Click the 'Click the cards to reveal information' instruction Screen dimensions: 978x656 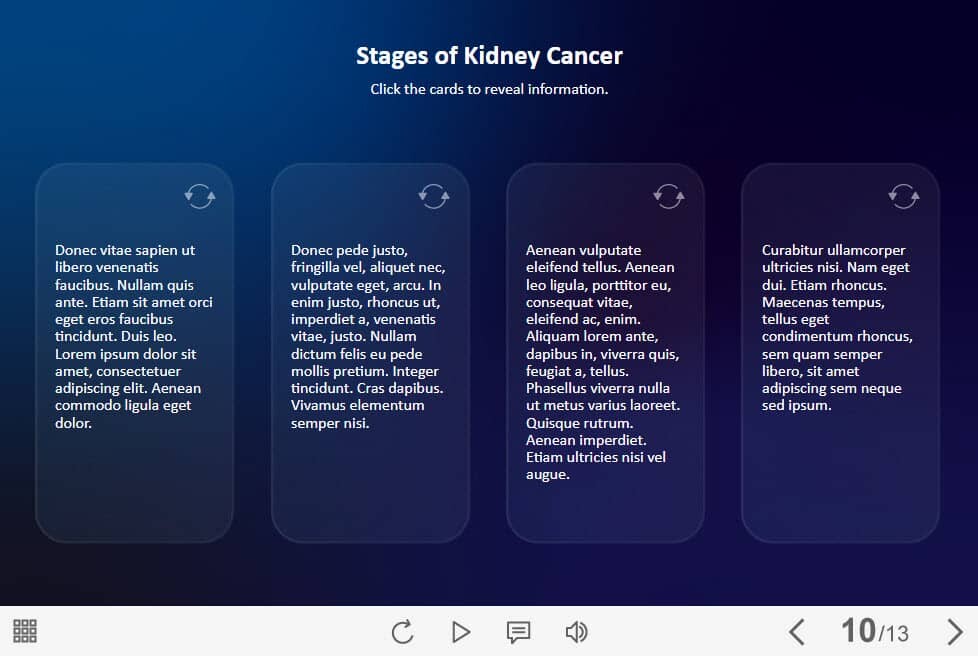coord(489,89)
